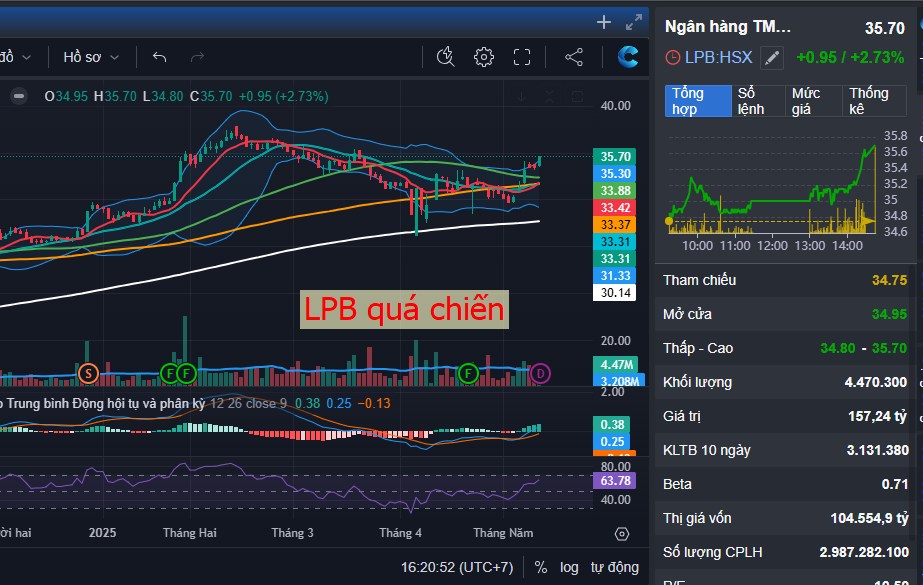Select the Mở cửa value 34.95
The image size is (923, 585).
889,314
